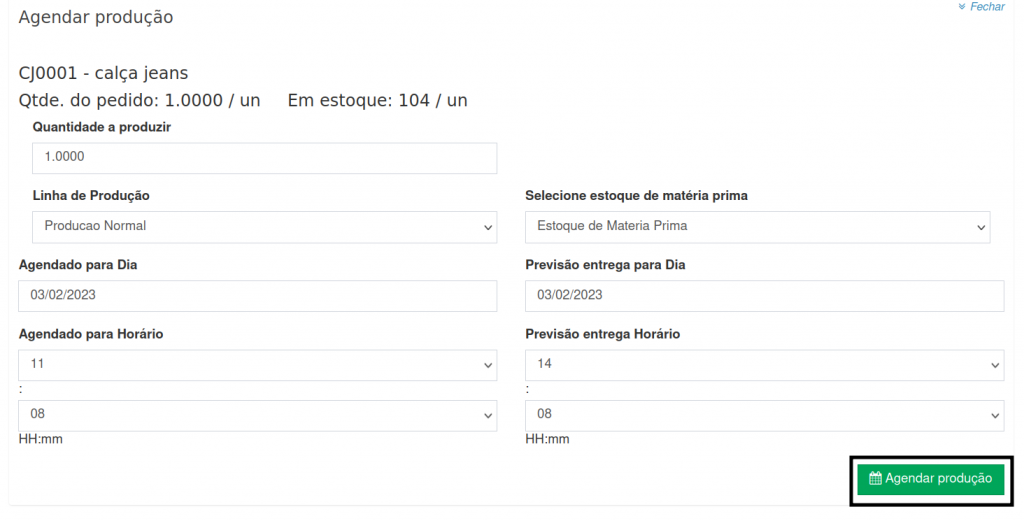Viewport: 1024px width, 521px height.
Task: Click the double-chevron icon beside Fechar
Action: coord(962,7)
